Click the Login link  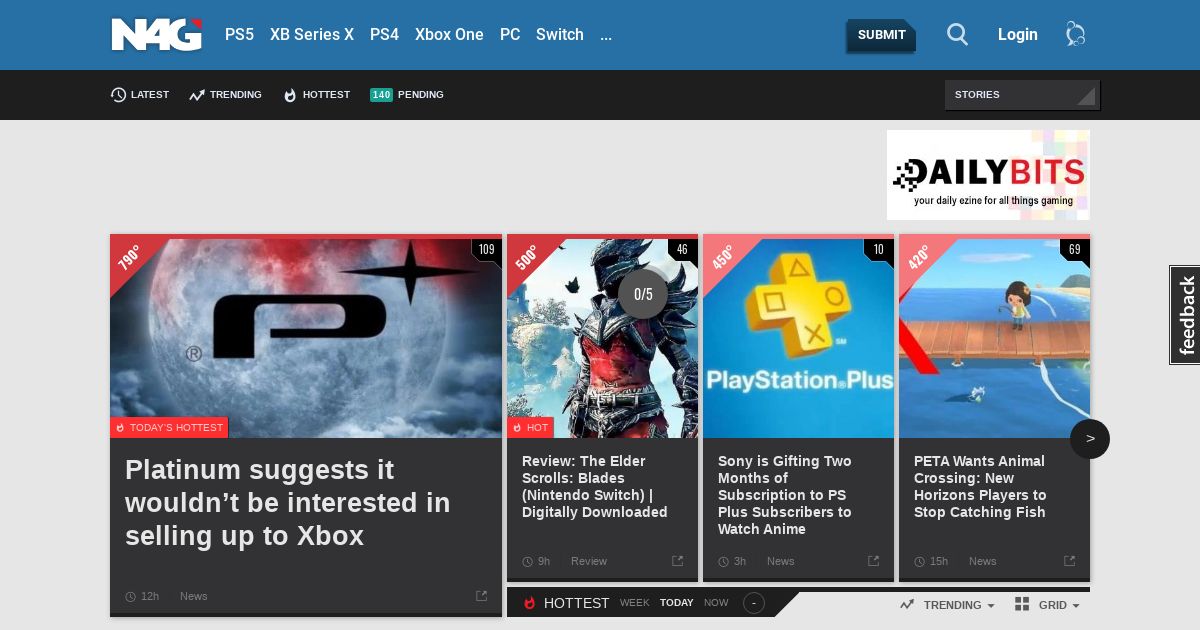point(1017,35)
